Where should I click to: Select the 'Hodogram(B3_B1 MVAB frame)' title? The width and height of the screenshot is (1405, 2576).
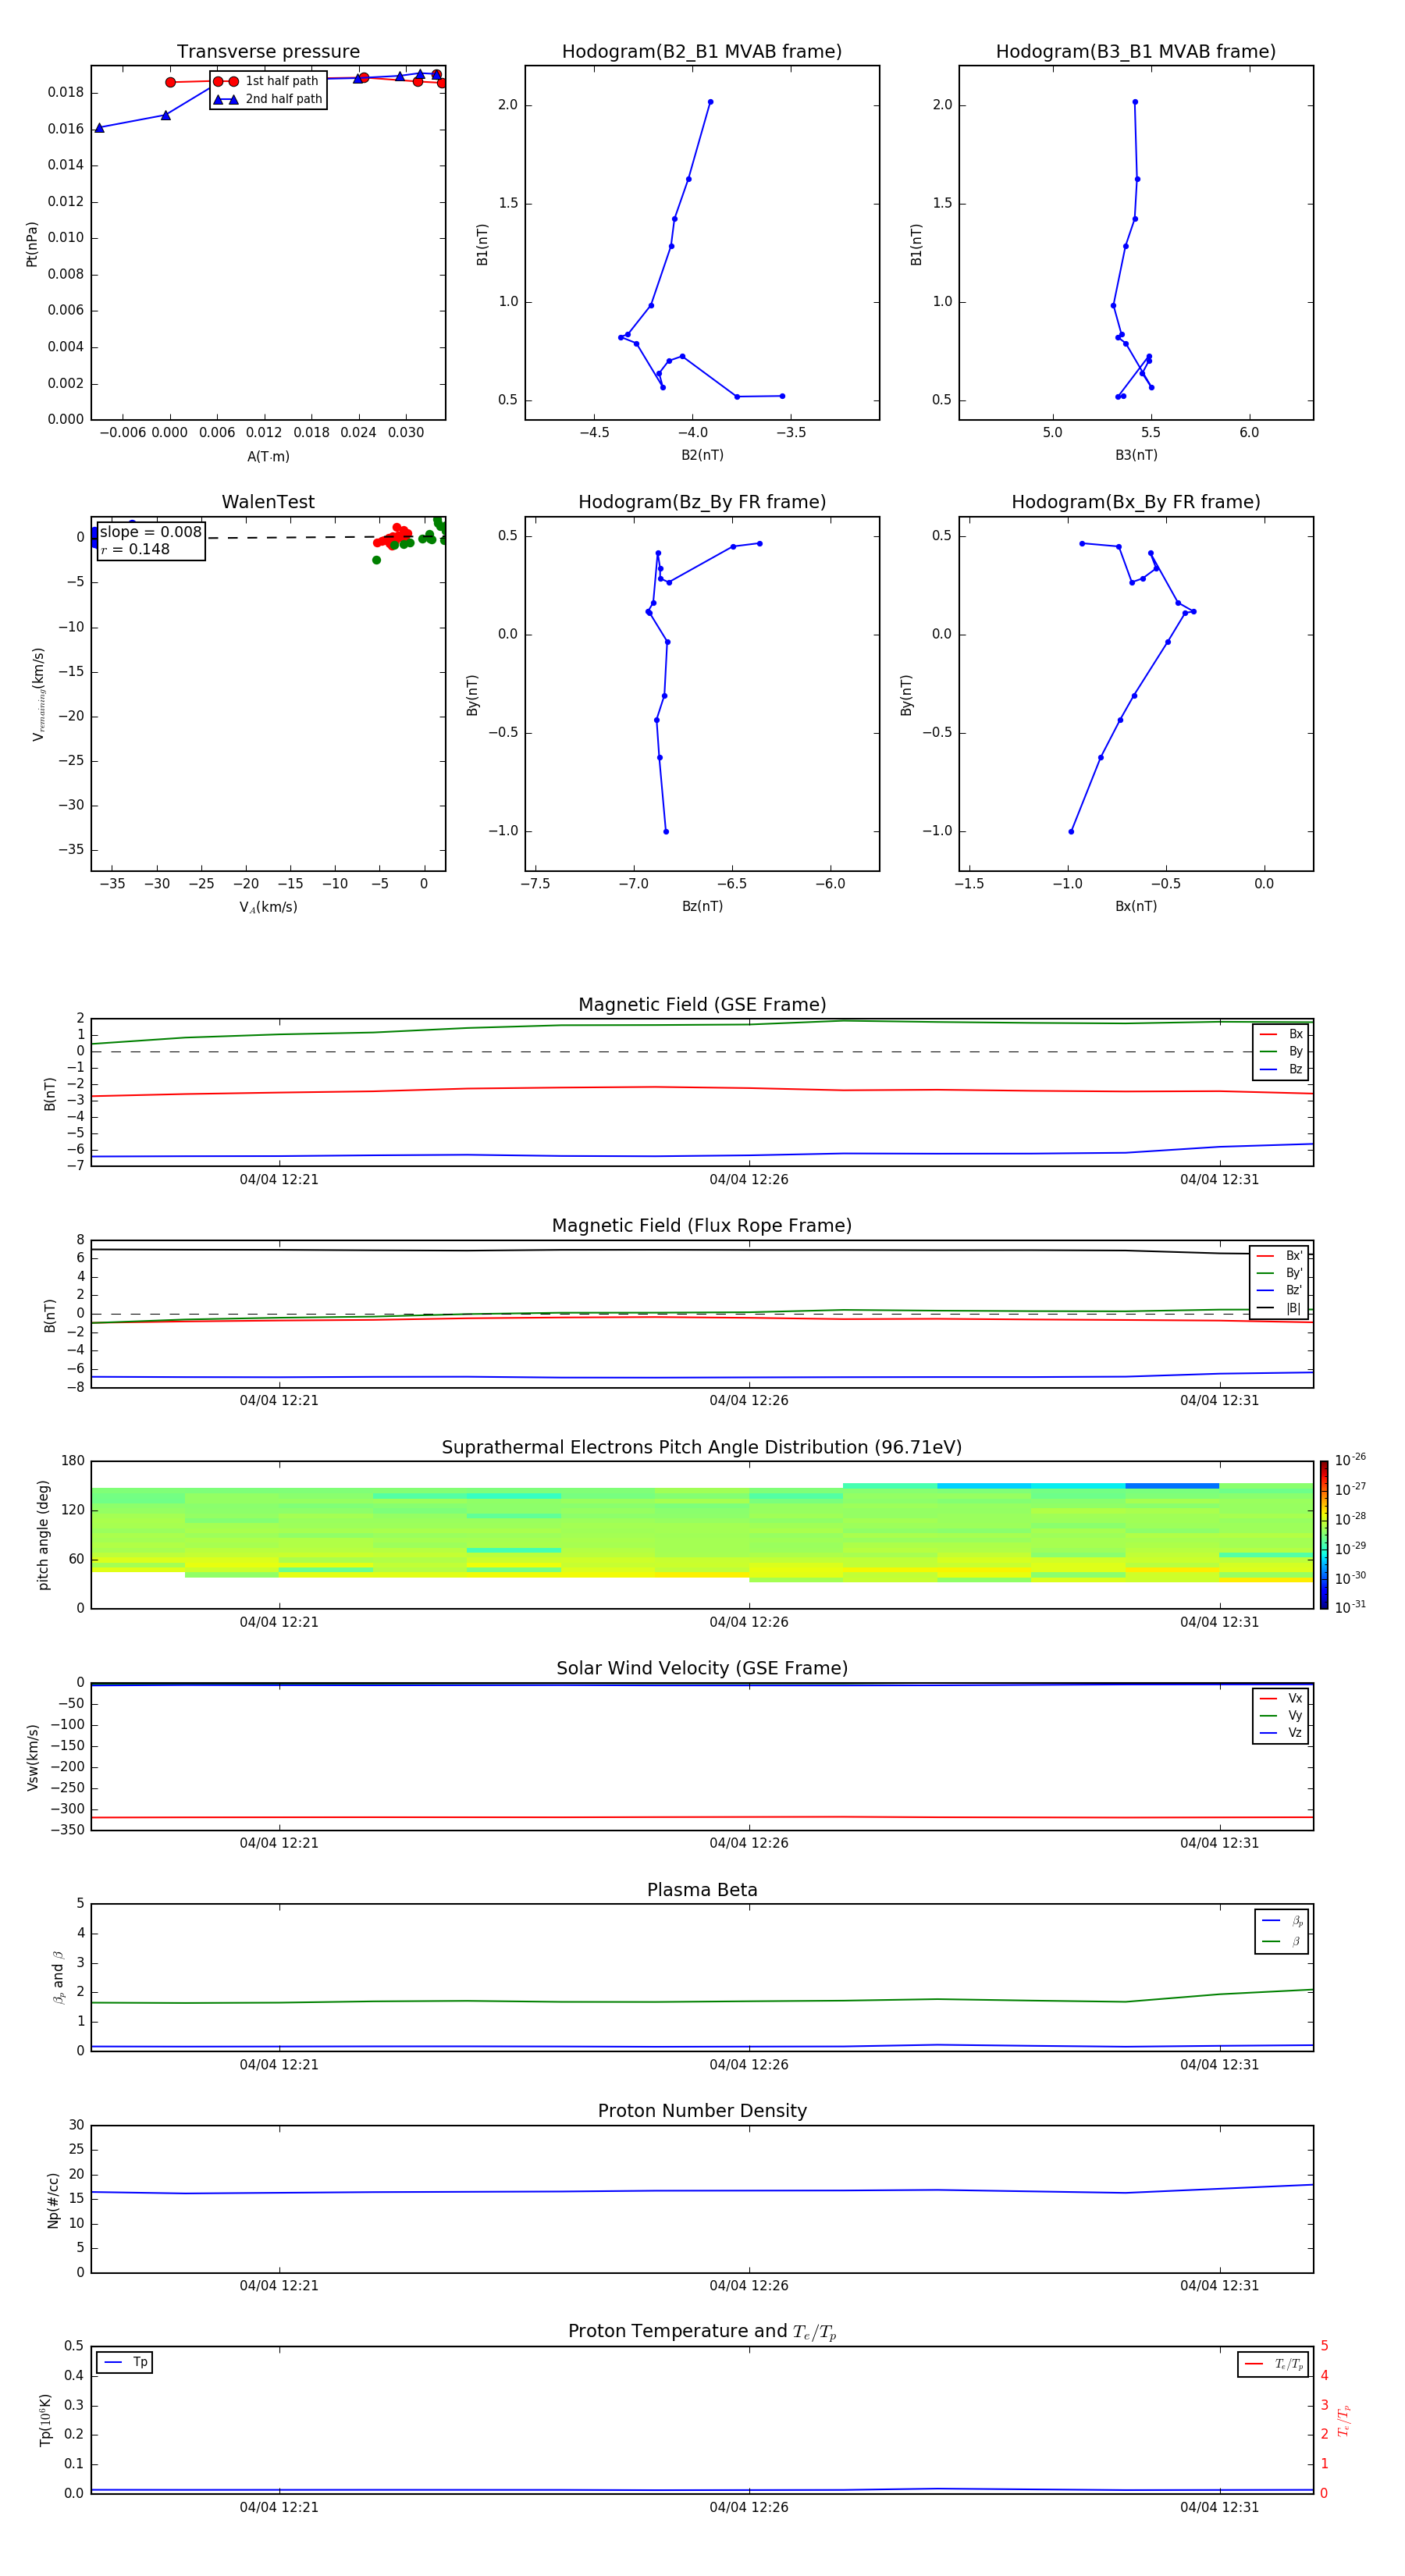[1136, 52]
